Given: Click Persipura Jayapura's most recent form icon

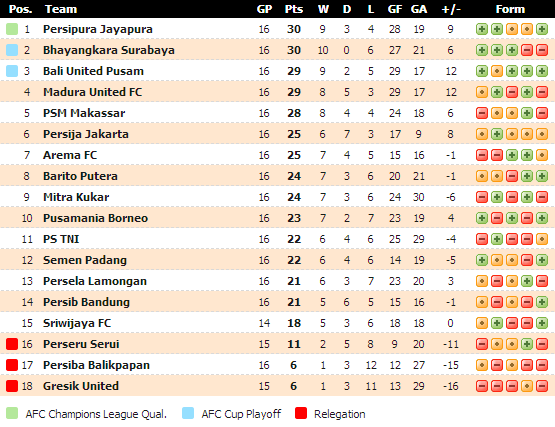Looking at the screenshot, I should click(542, 29).
